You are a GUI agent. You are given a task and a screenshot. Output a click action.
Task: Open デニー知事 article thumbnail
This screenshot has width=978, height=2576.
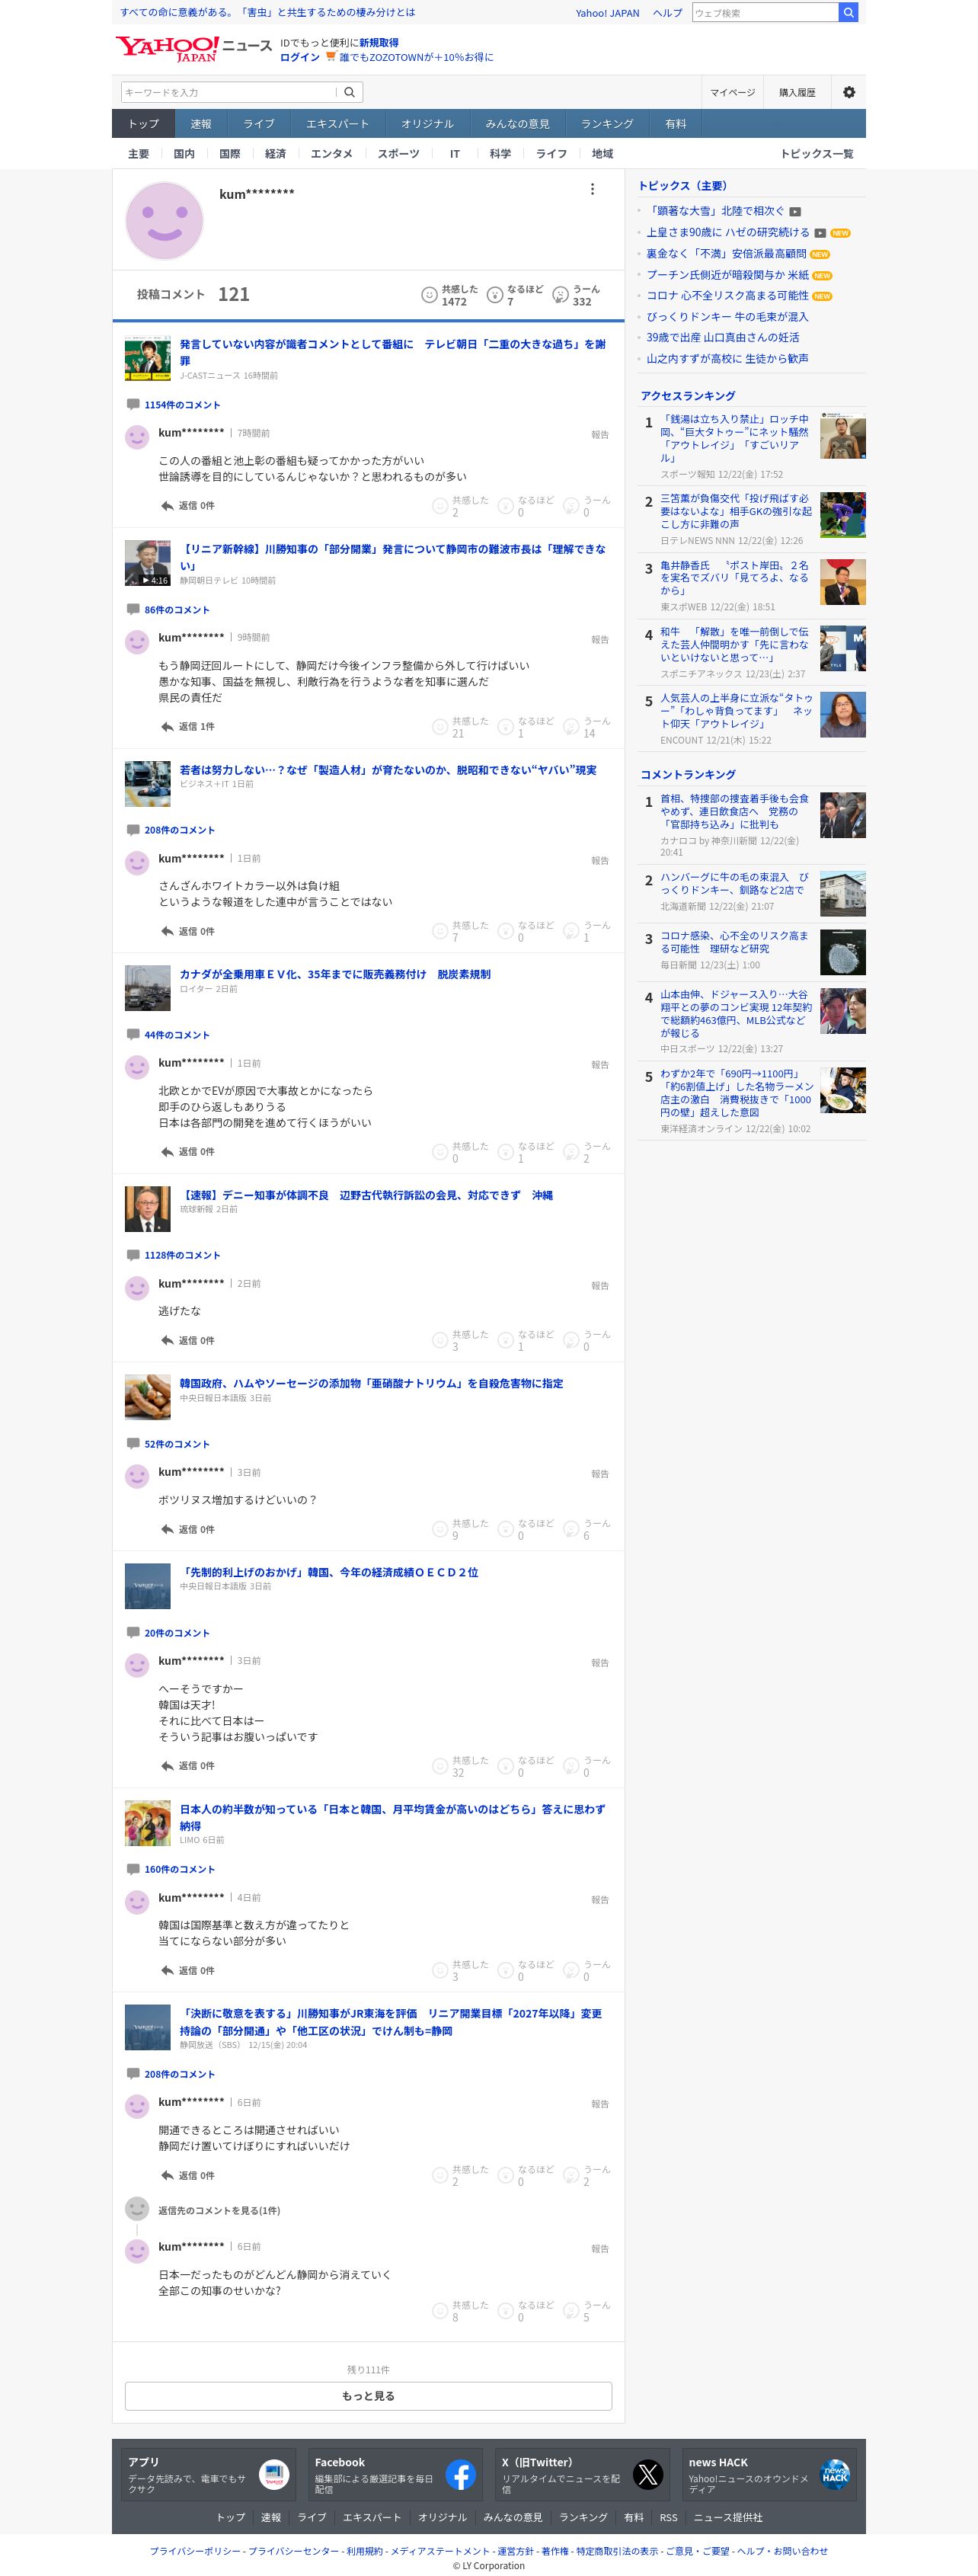(x=147, y=1209)
